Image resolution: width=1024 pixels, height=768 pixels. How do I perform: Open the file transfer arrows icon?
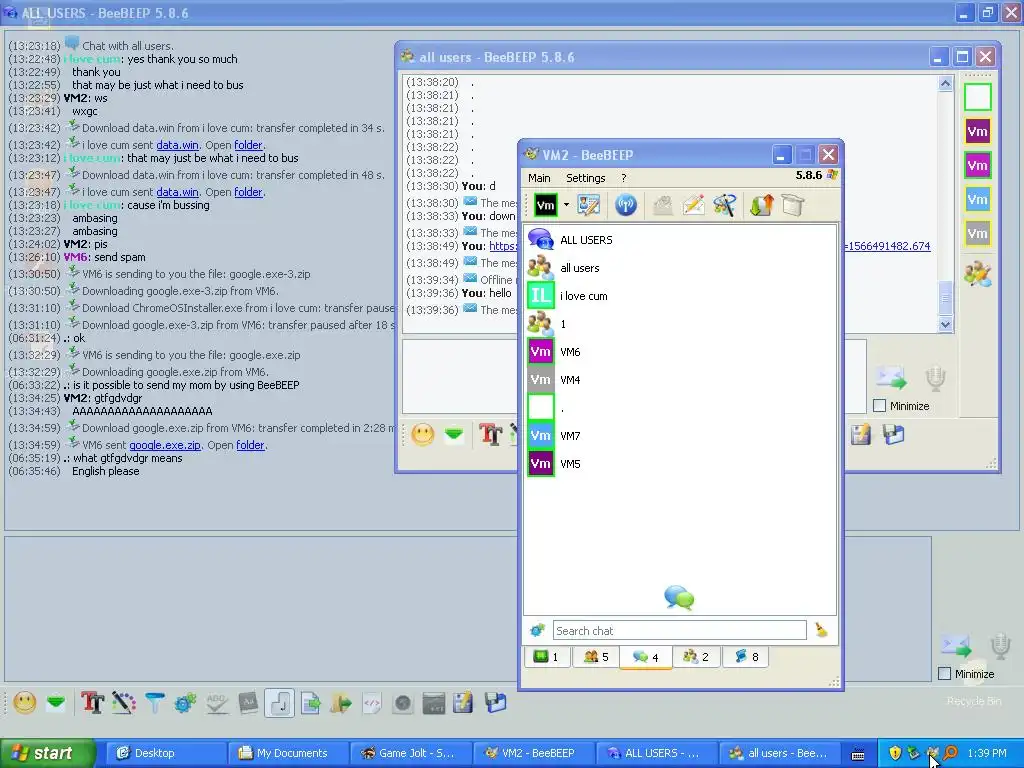pos(761,206)
